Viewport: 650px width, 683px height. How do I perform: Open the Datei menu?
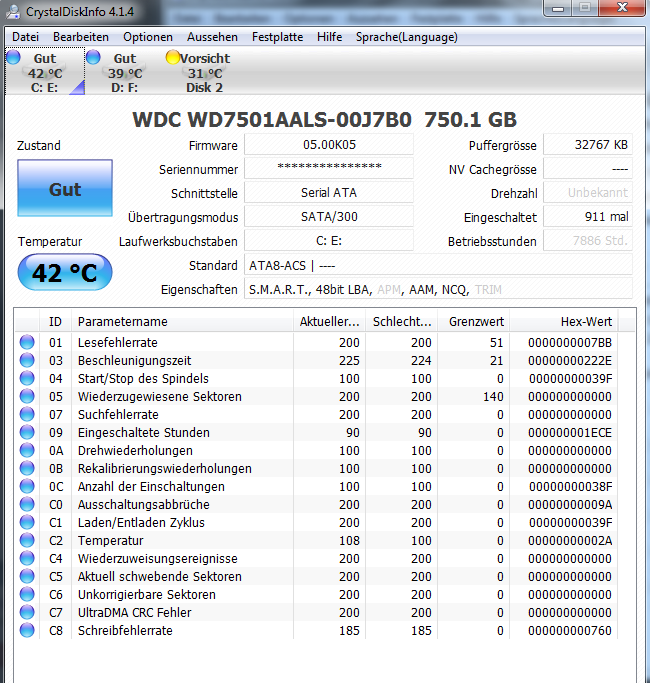(25, 37)
